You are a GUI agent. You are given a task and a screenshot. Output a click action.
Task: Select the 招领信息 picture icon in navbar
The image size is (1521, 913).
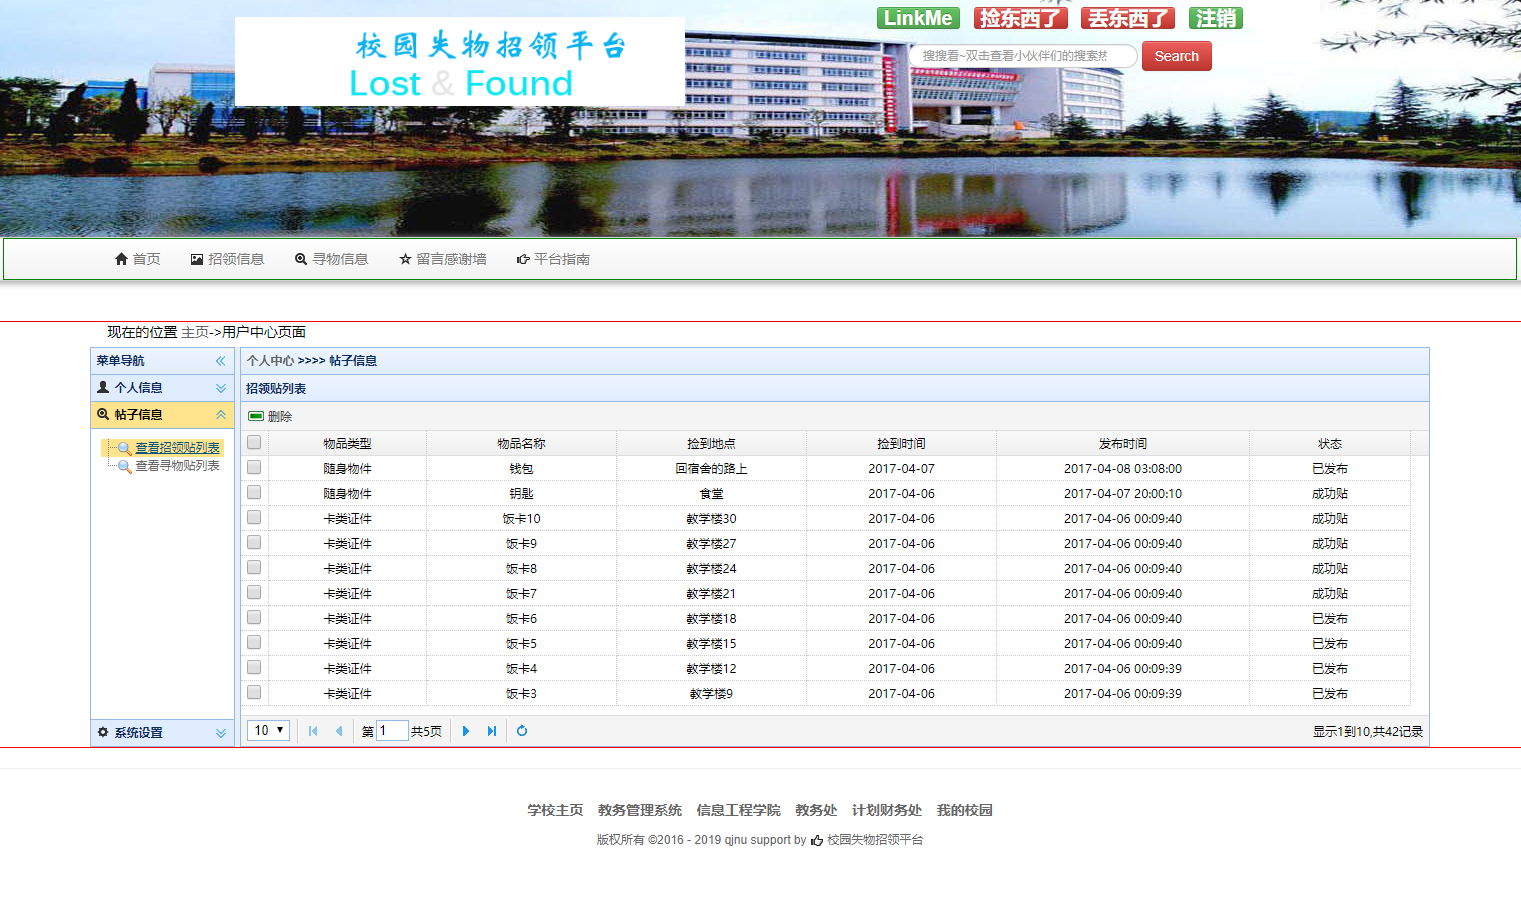click(x=196, y=258)
